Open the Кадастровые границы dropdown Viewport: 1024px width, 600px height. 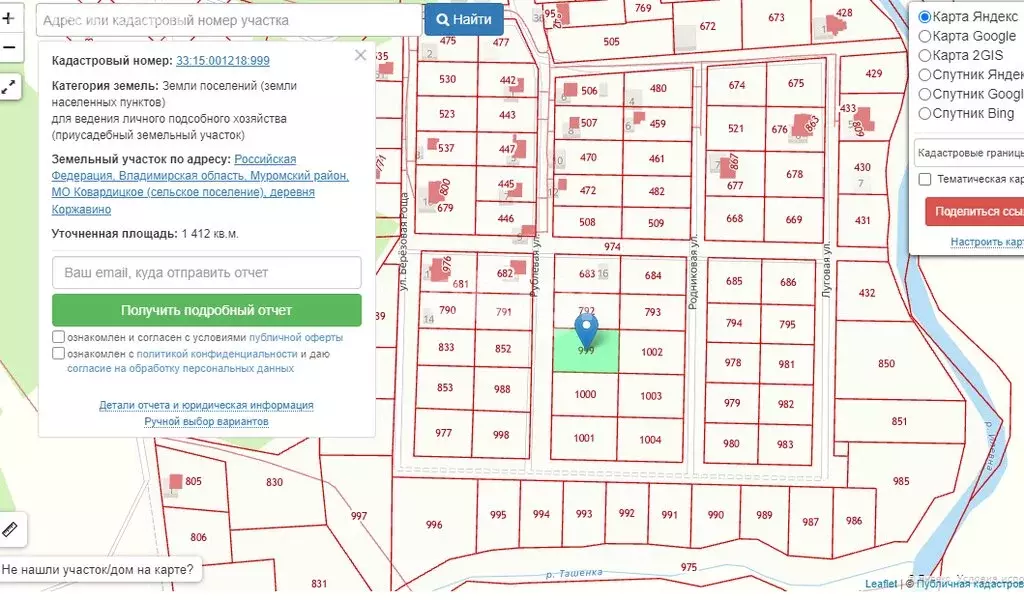(x=968, y=153)
